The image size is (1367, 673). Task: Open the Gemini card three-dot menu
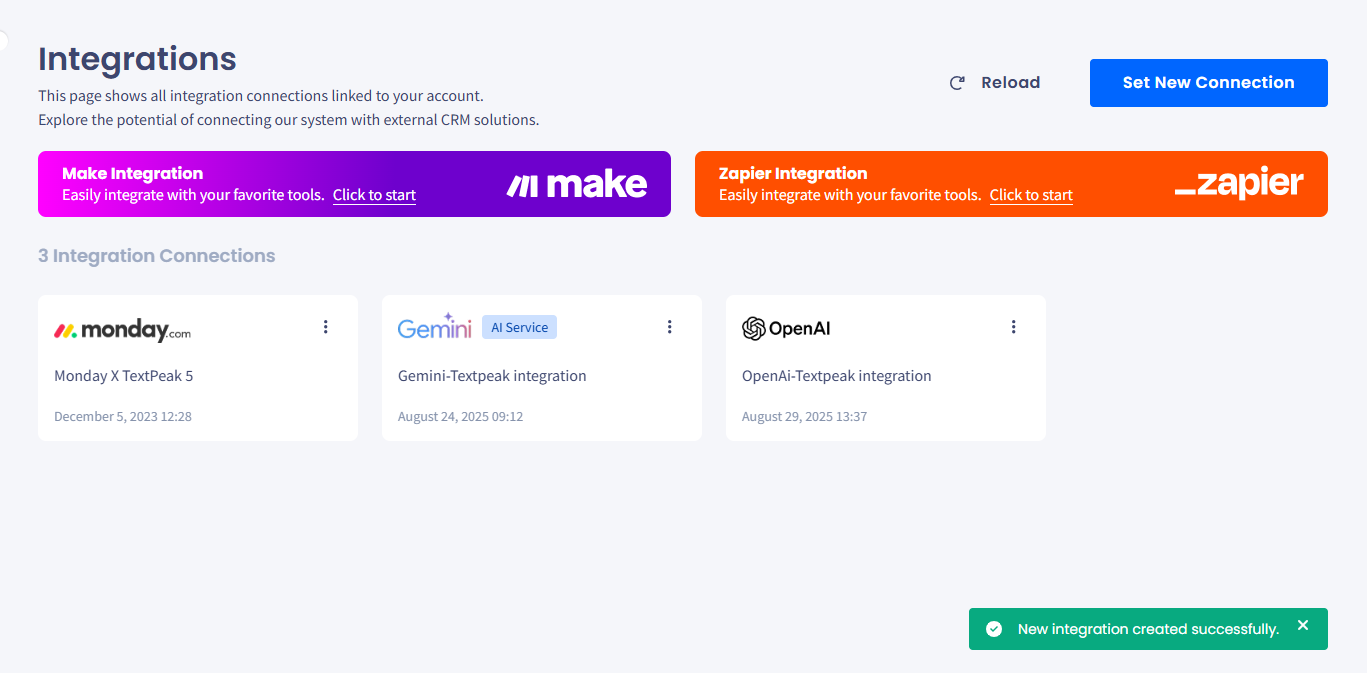(670, 327)
